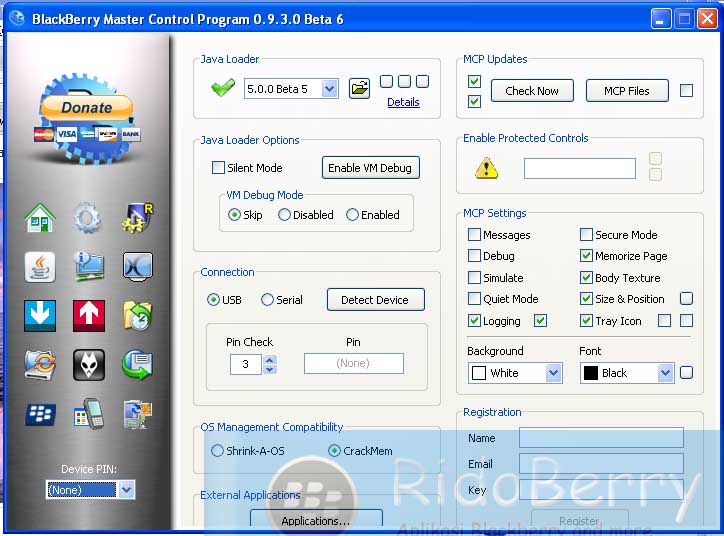Select the CrackMem radio option
This screenshot has width=724, height=536.
334,451
